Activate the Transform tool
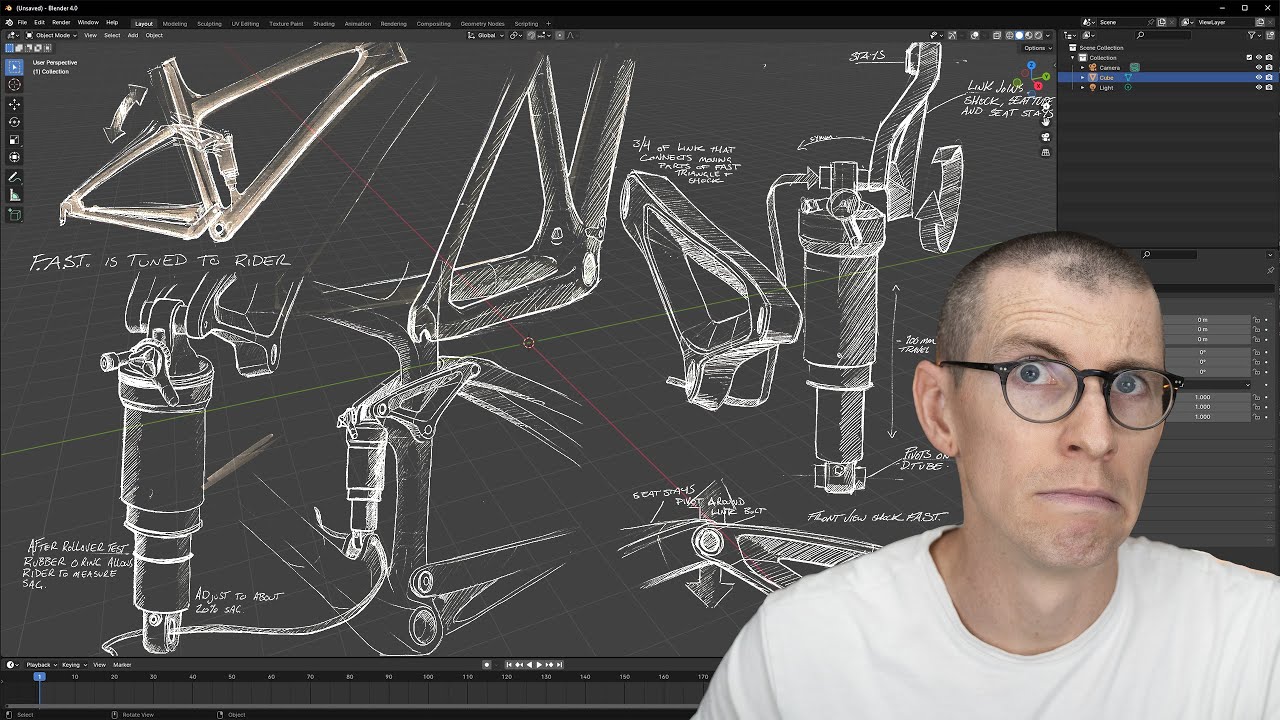The height and width of the screenshot is (720, 1280). tap(14, 158)
